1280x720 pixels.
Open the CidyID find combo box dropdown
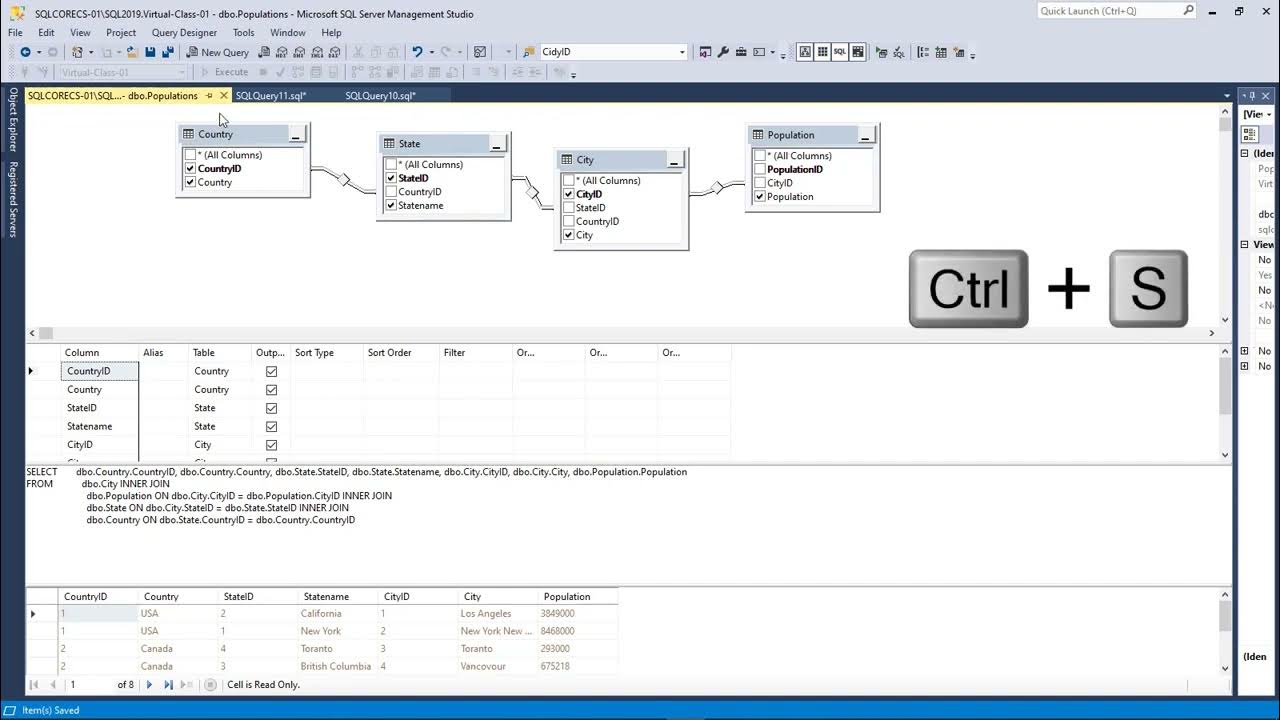tap(682, 52)
